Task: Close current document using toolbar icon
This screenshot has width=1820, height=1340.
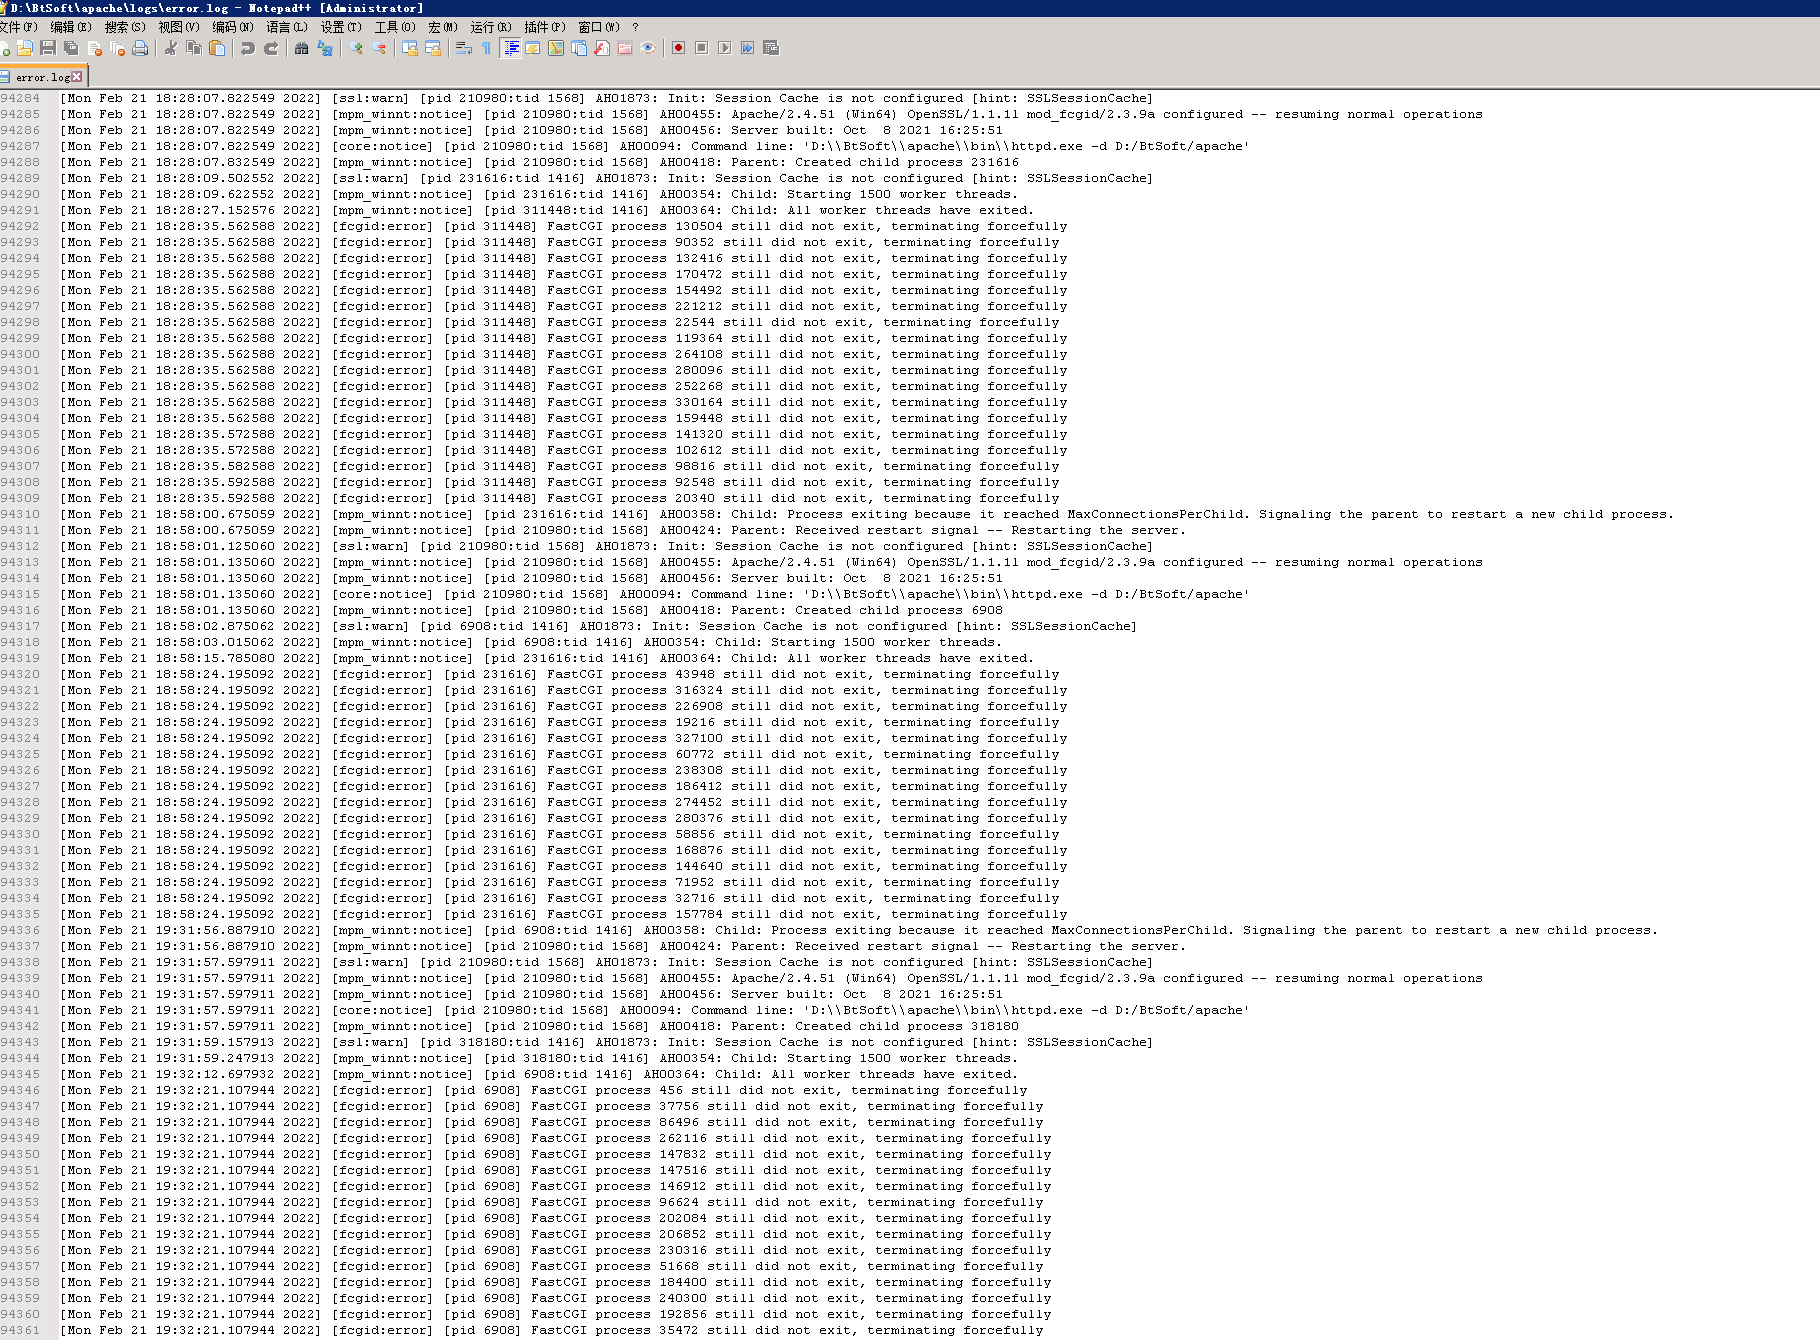Action: click(94, 48)
